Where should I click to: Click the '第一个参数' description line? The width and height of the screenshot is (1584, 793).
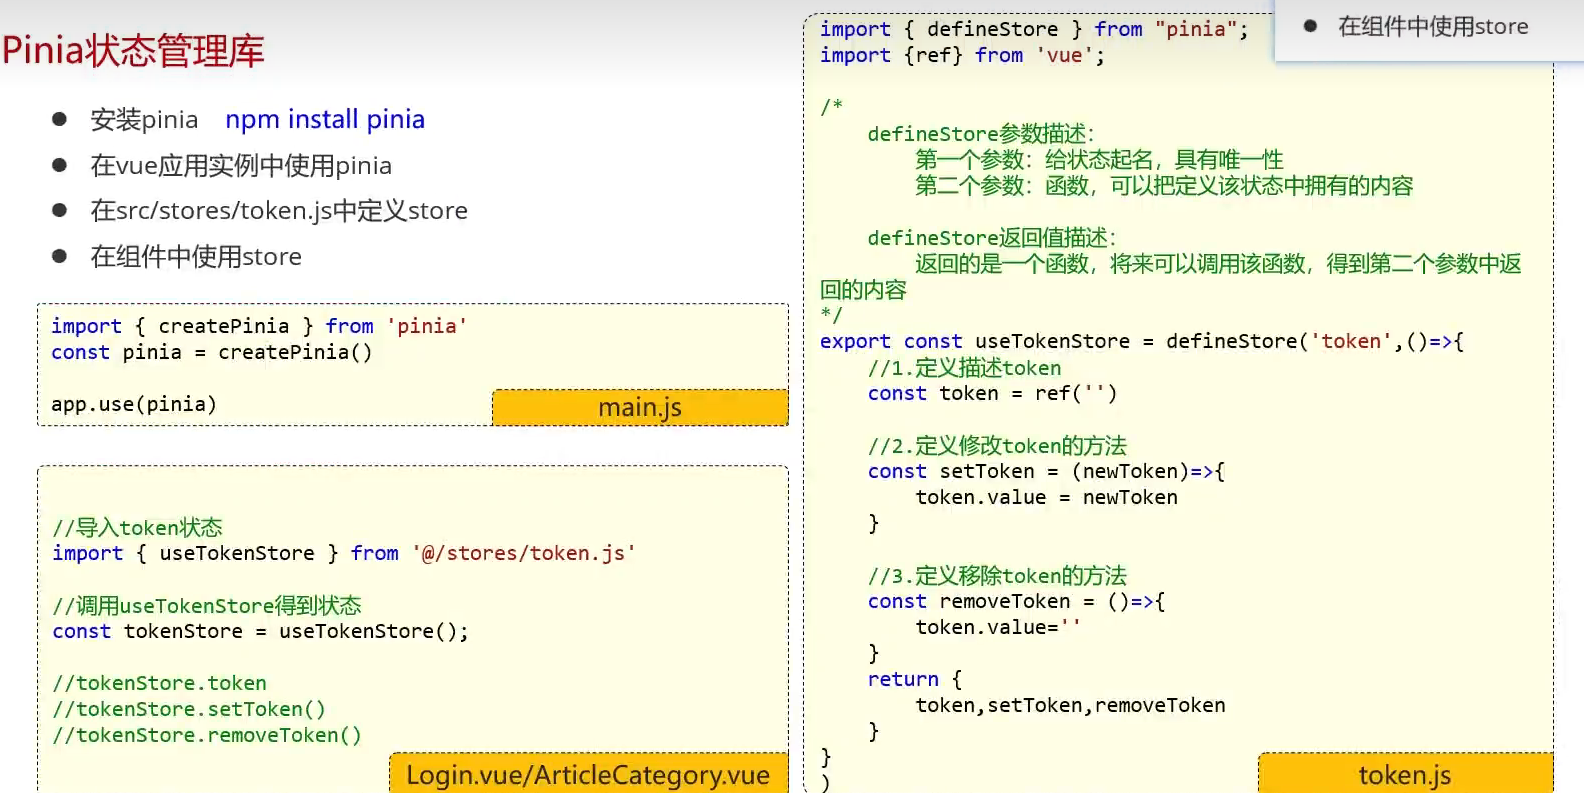click(1099, 160)
